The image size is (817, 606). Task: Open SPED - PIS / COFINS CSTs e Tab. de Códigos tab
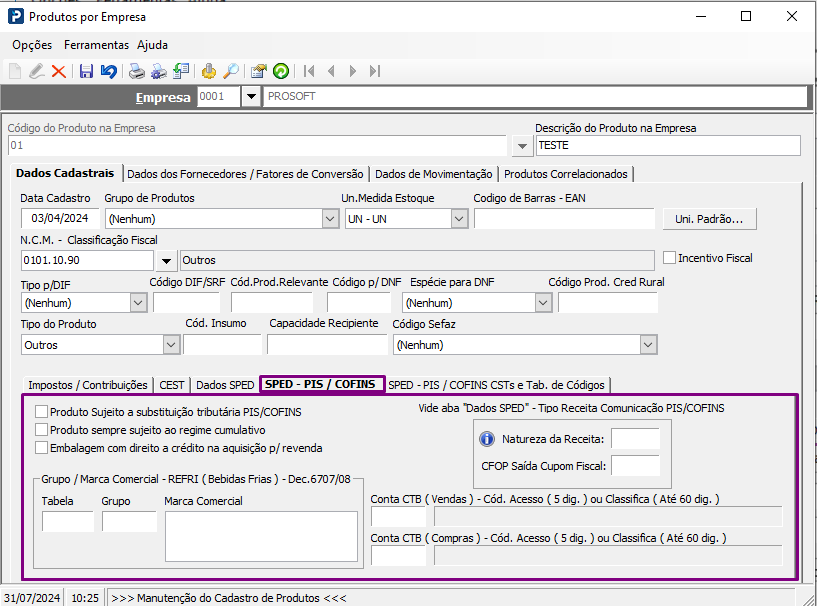(x=497, y=385)
